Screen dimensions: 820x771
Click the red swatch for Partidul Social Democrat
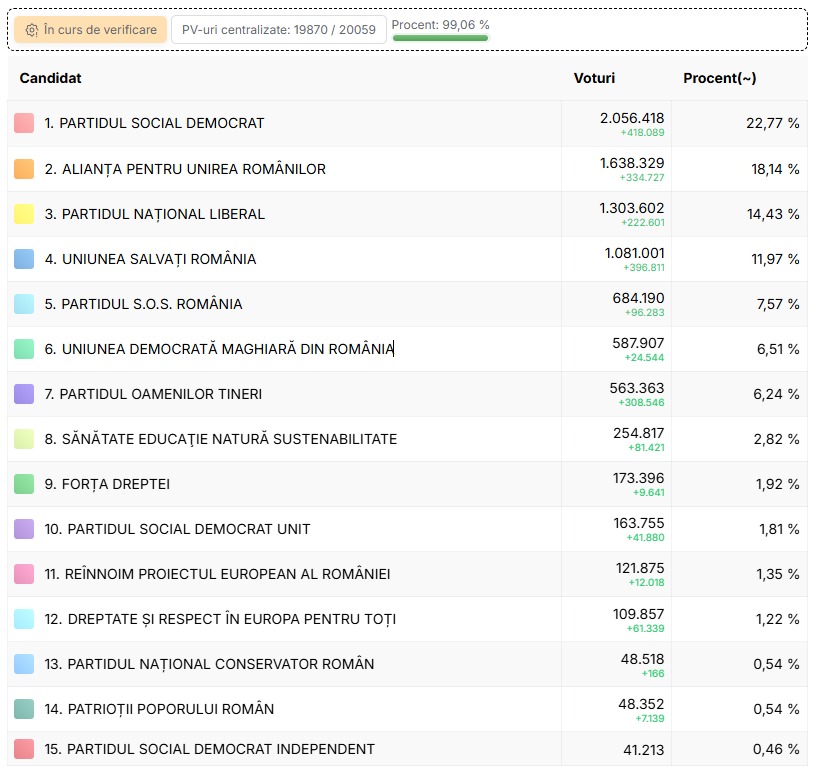(x=24, y=123)
